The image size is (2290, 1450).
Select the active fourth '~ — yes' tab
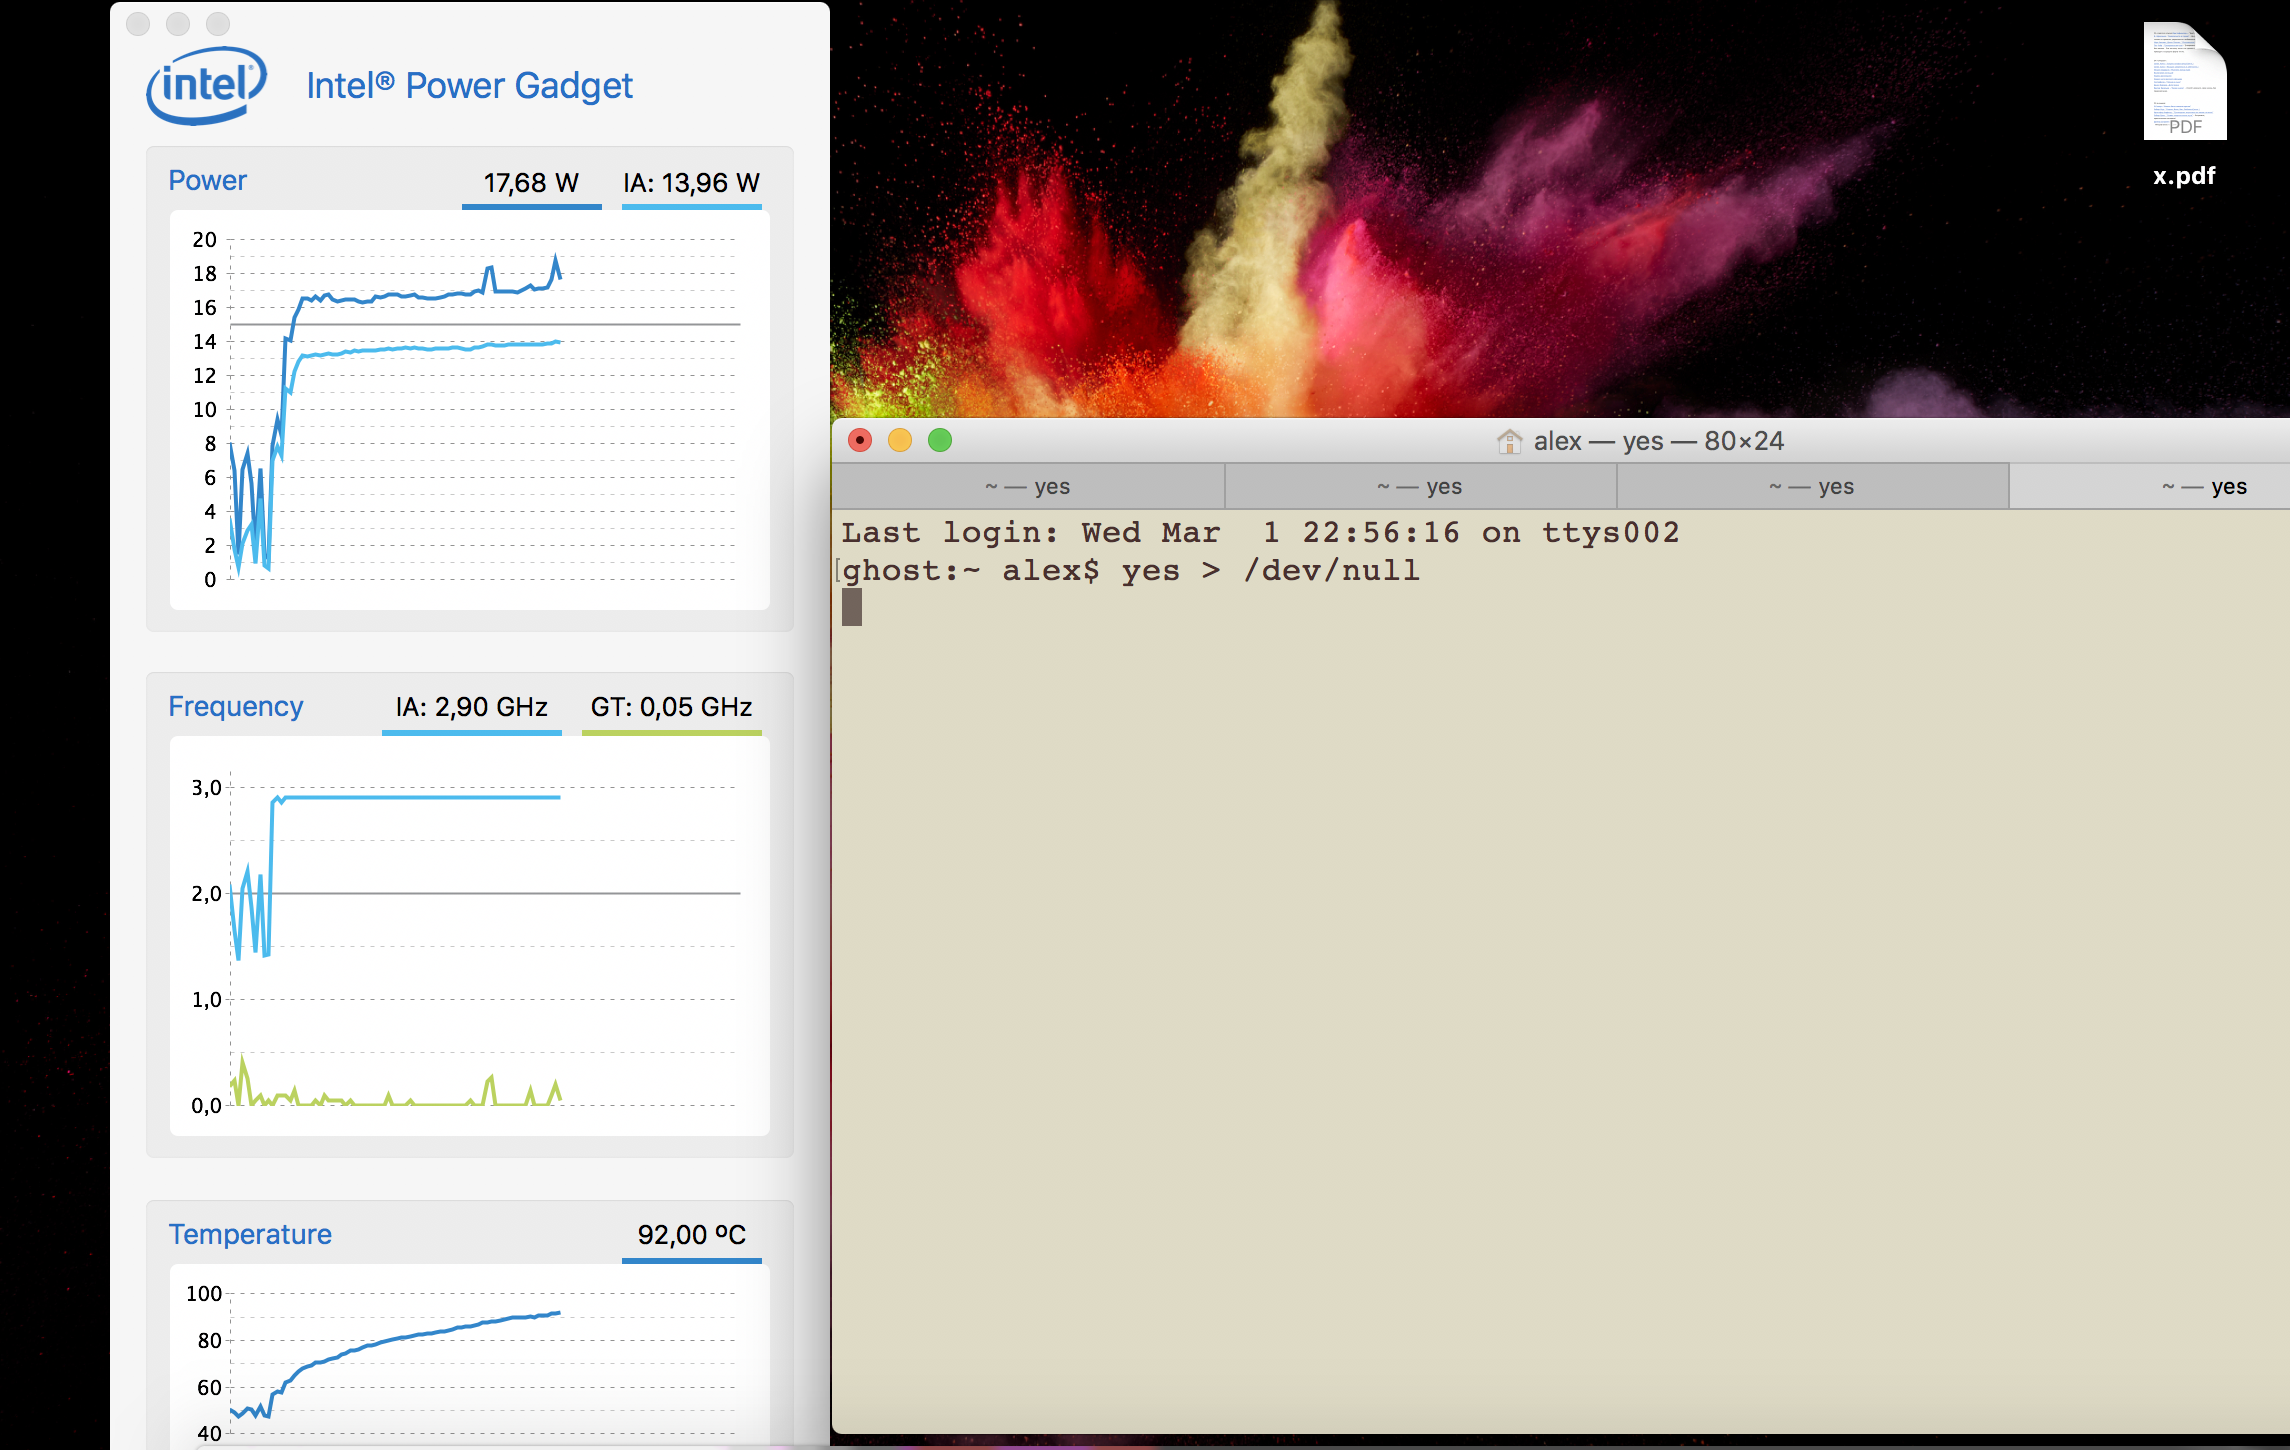point(2150,486)
